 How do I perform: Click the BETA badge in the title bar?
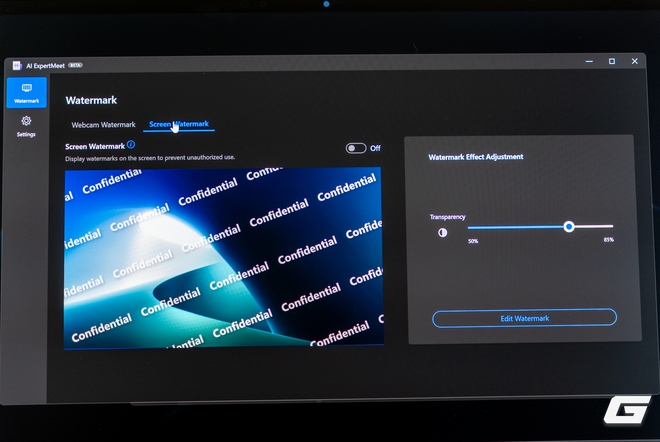coord(75,65)
